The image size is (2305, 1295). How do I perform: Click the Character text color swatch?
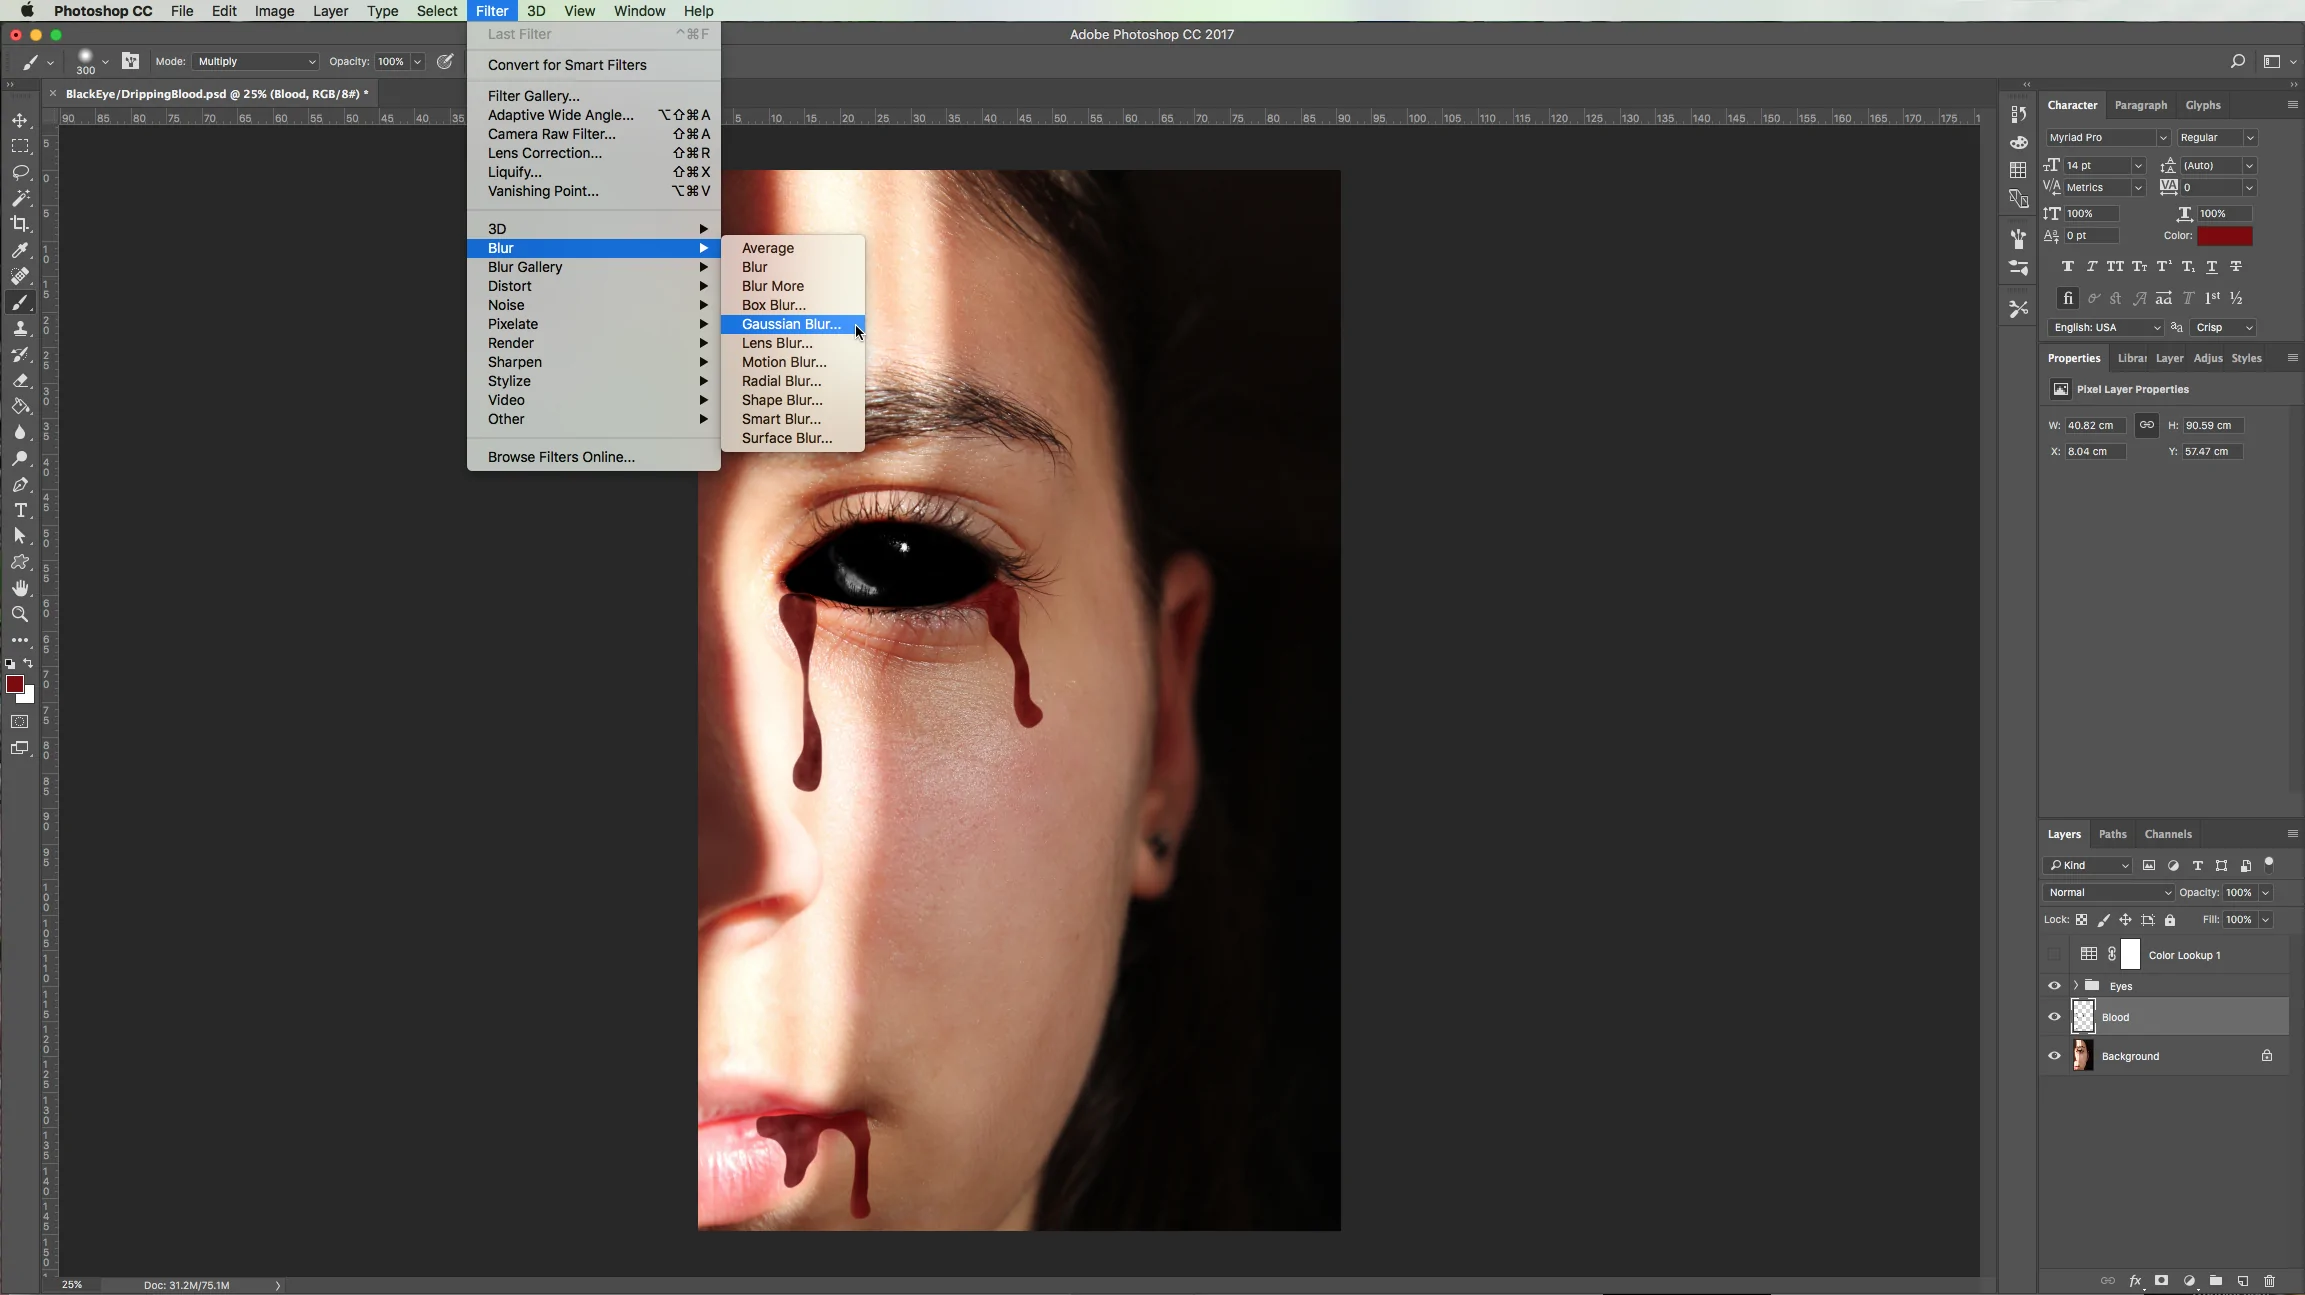2225,236
